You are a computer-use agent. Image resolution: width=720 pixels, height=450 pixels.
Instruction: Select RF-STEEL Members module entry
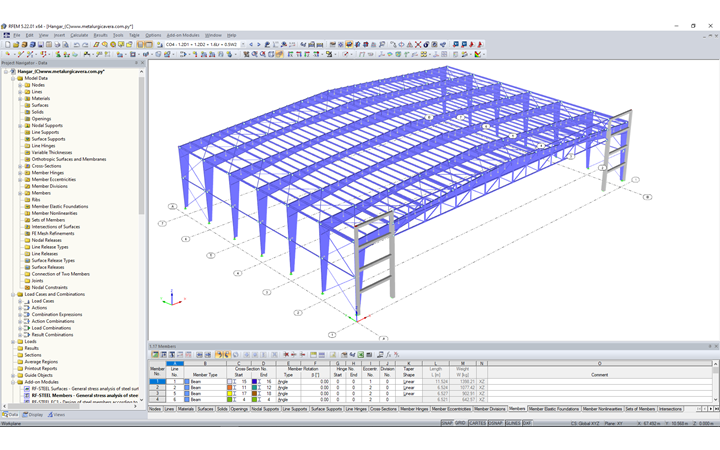coord(84,395)
